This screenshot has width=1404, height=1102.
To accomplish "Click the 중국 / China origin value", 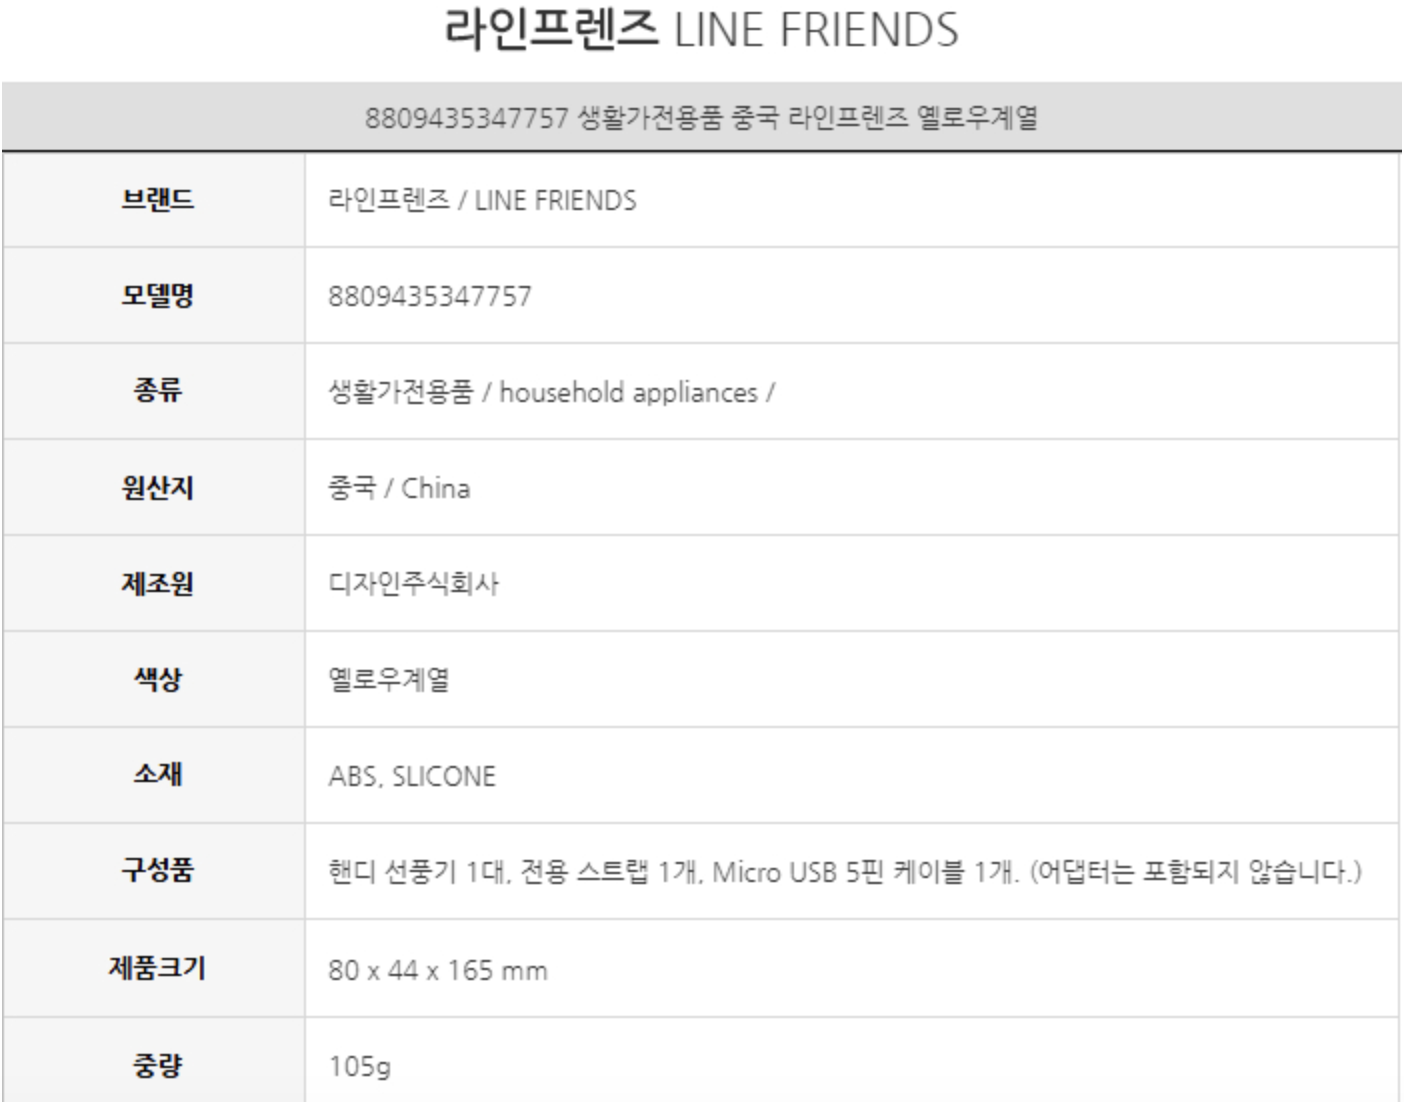I will [x=399, y=488].
